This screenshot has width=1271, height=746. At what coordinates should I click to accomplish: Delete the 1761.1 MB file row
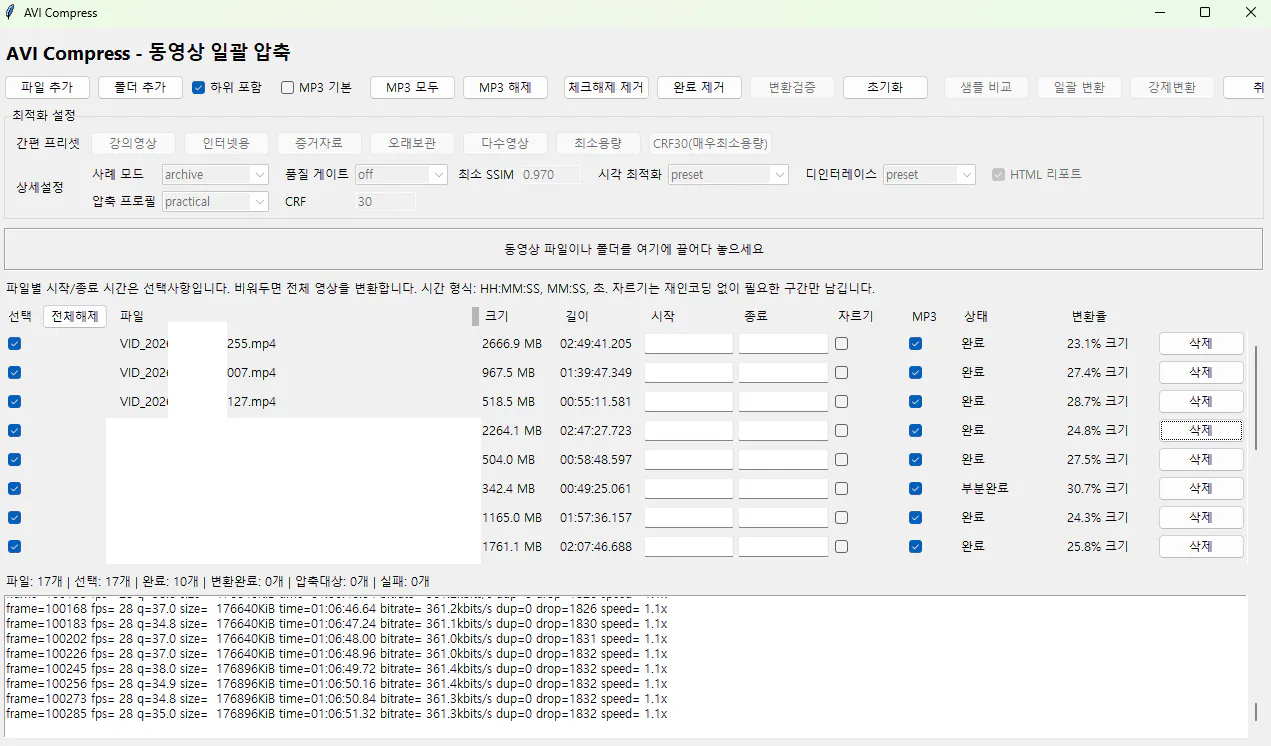(x=1201, y=547)
